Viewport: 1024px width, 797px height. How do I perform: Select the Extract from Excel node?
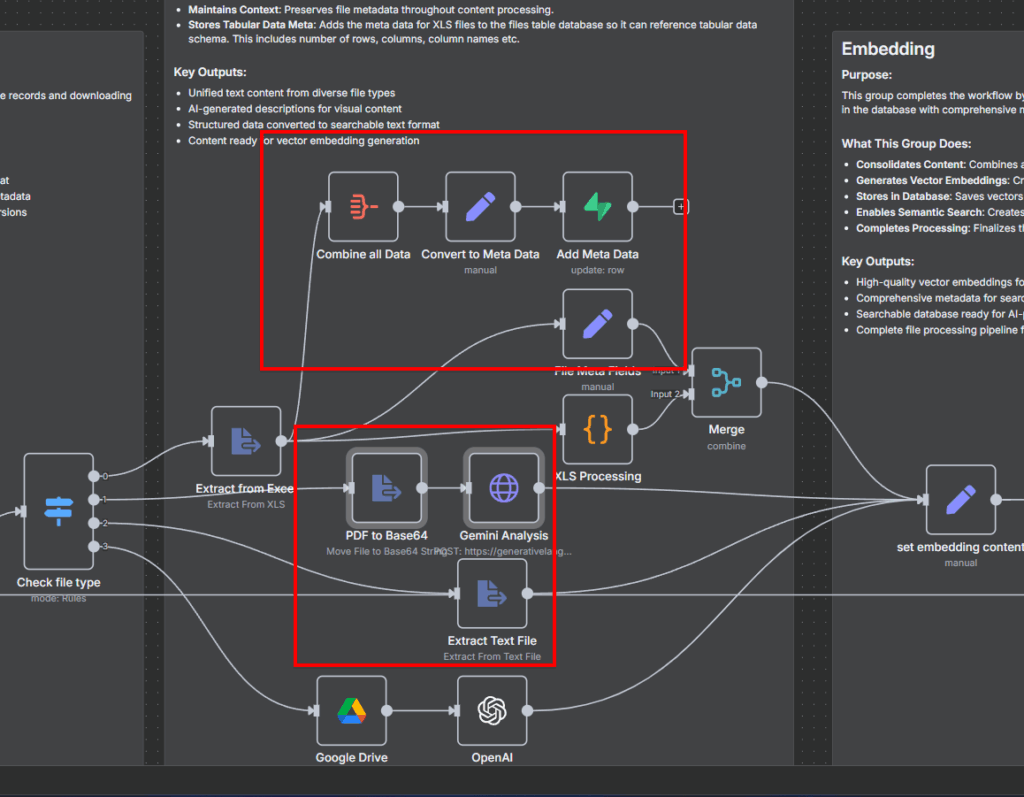pos(246,441)
